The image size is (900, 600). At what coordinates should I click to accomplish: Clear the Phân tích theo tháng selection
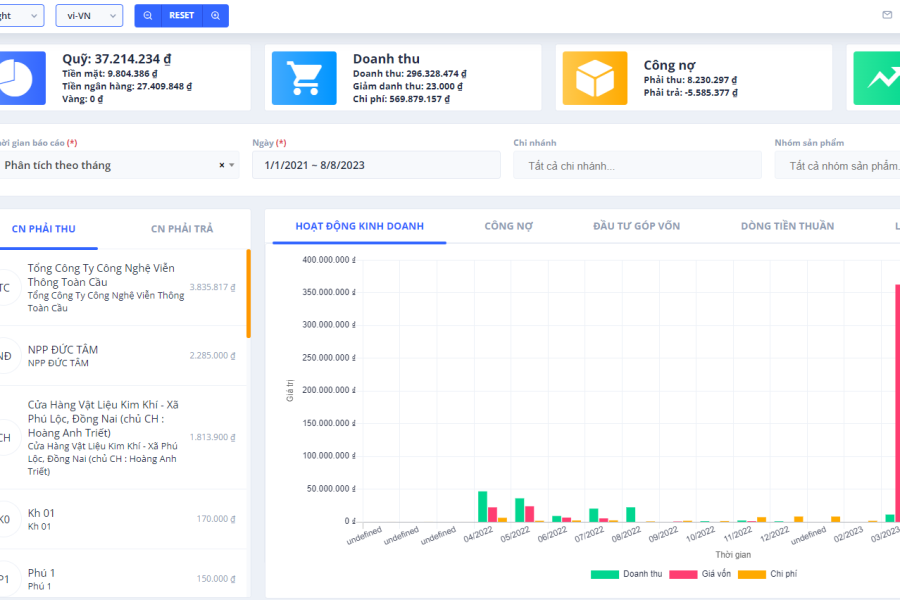(x=221, y=165)
